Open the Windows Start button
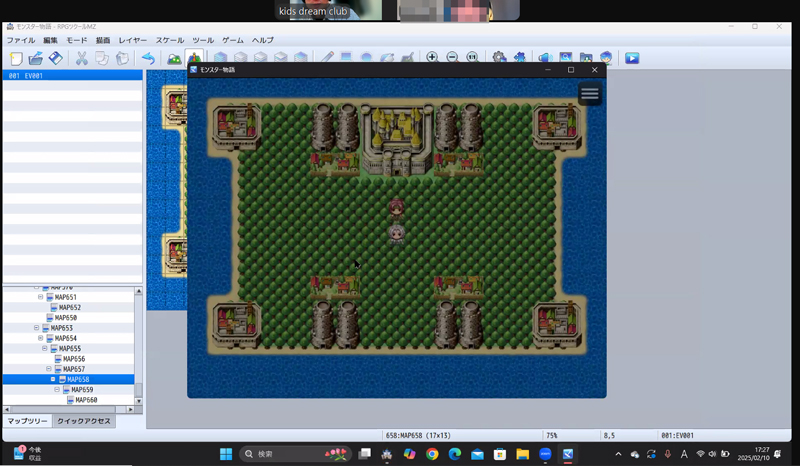This screenshot has height=466, width=800. coord(226,454)
